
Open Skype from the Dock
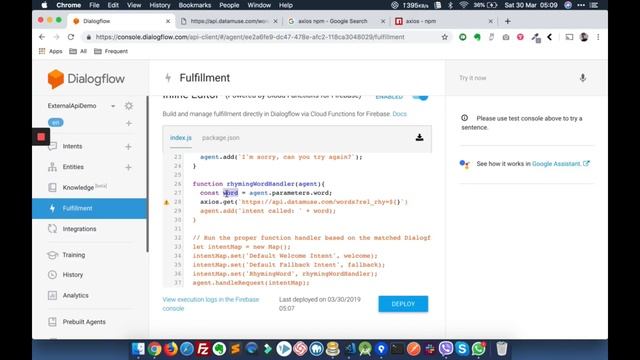462,349
